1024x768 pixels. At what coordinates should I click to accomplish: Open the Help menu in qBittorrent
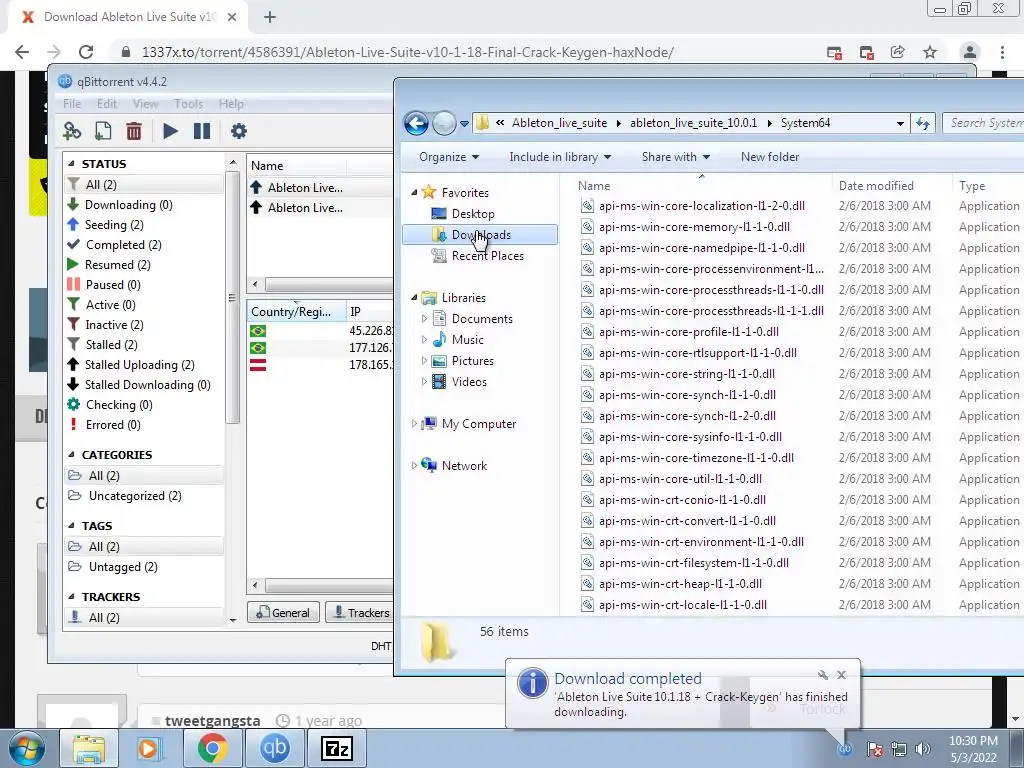click(x=231, y=104)
